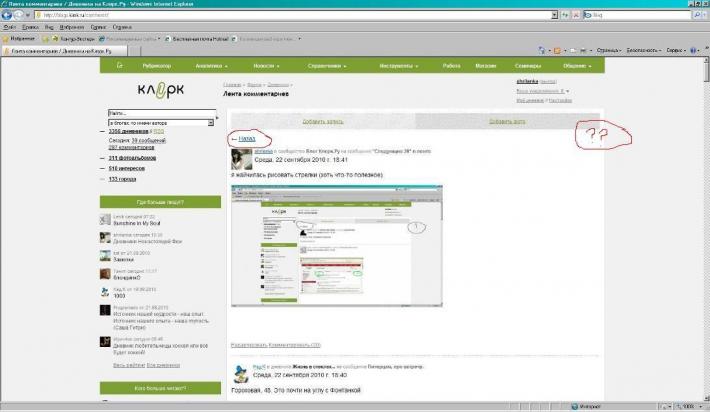Image resolution: width=710 pixels, height=412 pixels.
Task: Click the Read mail icon in the command bar
Action: tap(573, 51)
